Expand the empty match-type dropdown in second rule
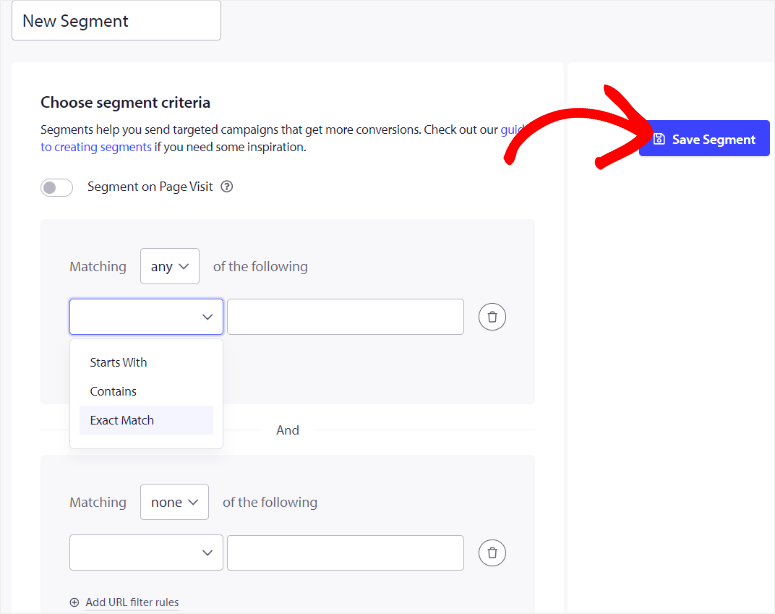This screenshot has width=775, height=614. [x=146, y=553]
